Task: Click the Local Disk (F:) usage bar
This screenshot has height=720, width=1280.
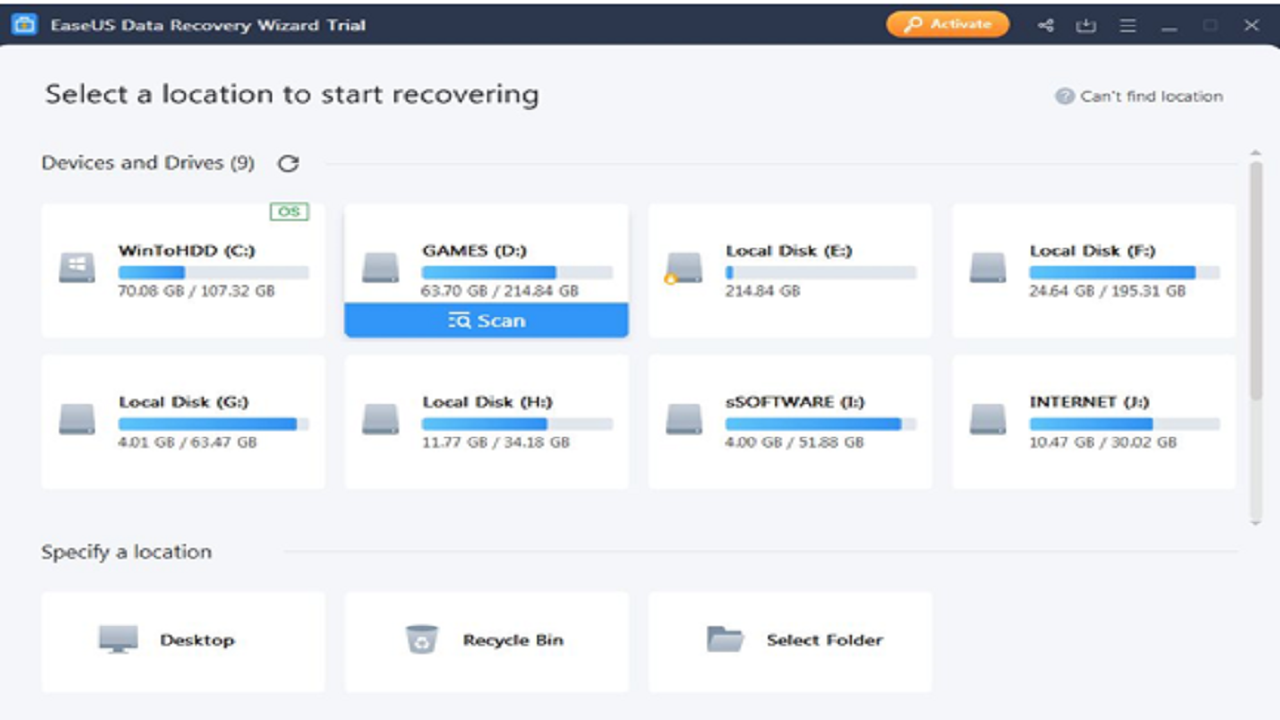Action: coord(1125,272)
